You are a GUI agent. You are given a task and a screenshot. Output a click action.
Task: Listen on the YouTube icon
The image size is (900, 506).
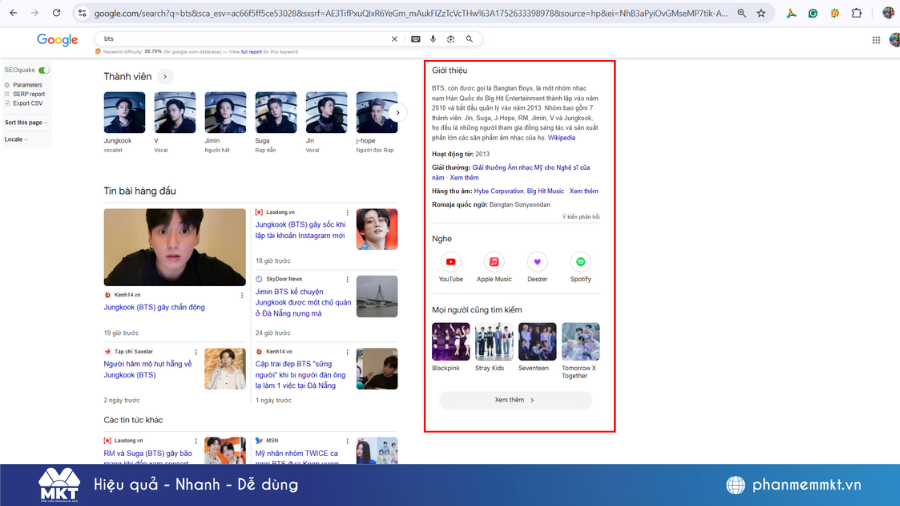pos(451,262)
